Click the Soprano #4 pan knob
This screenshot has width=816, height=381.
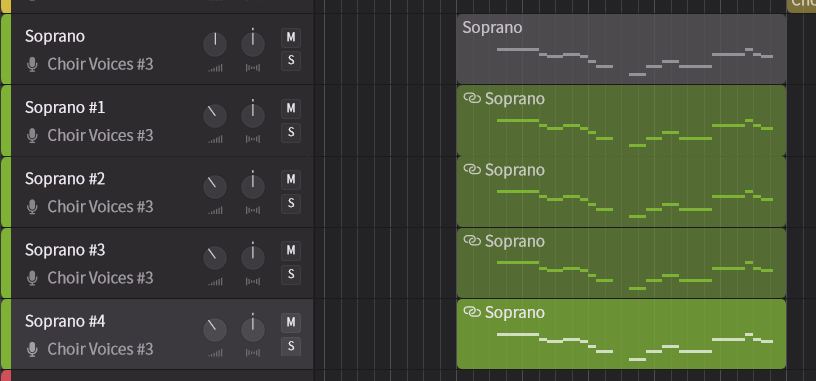(253, 330)
